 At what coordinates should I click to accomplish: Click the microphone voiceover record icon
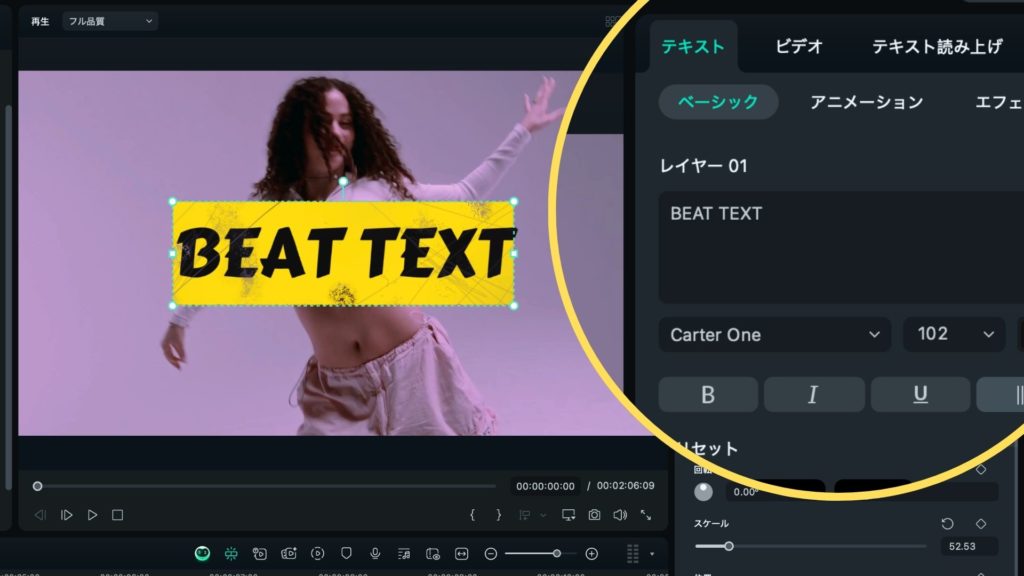coord(375,553)
